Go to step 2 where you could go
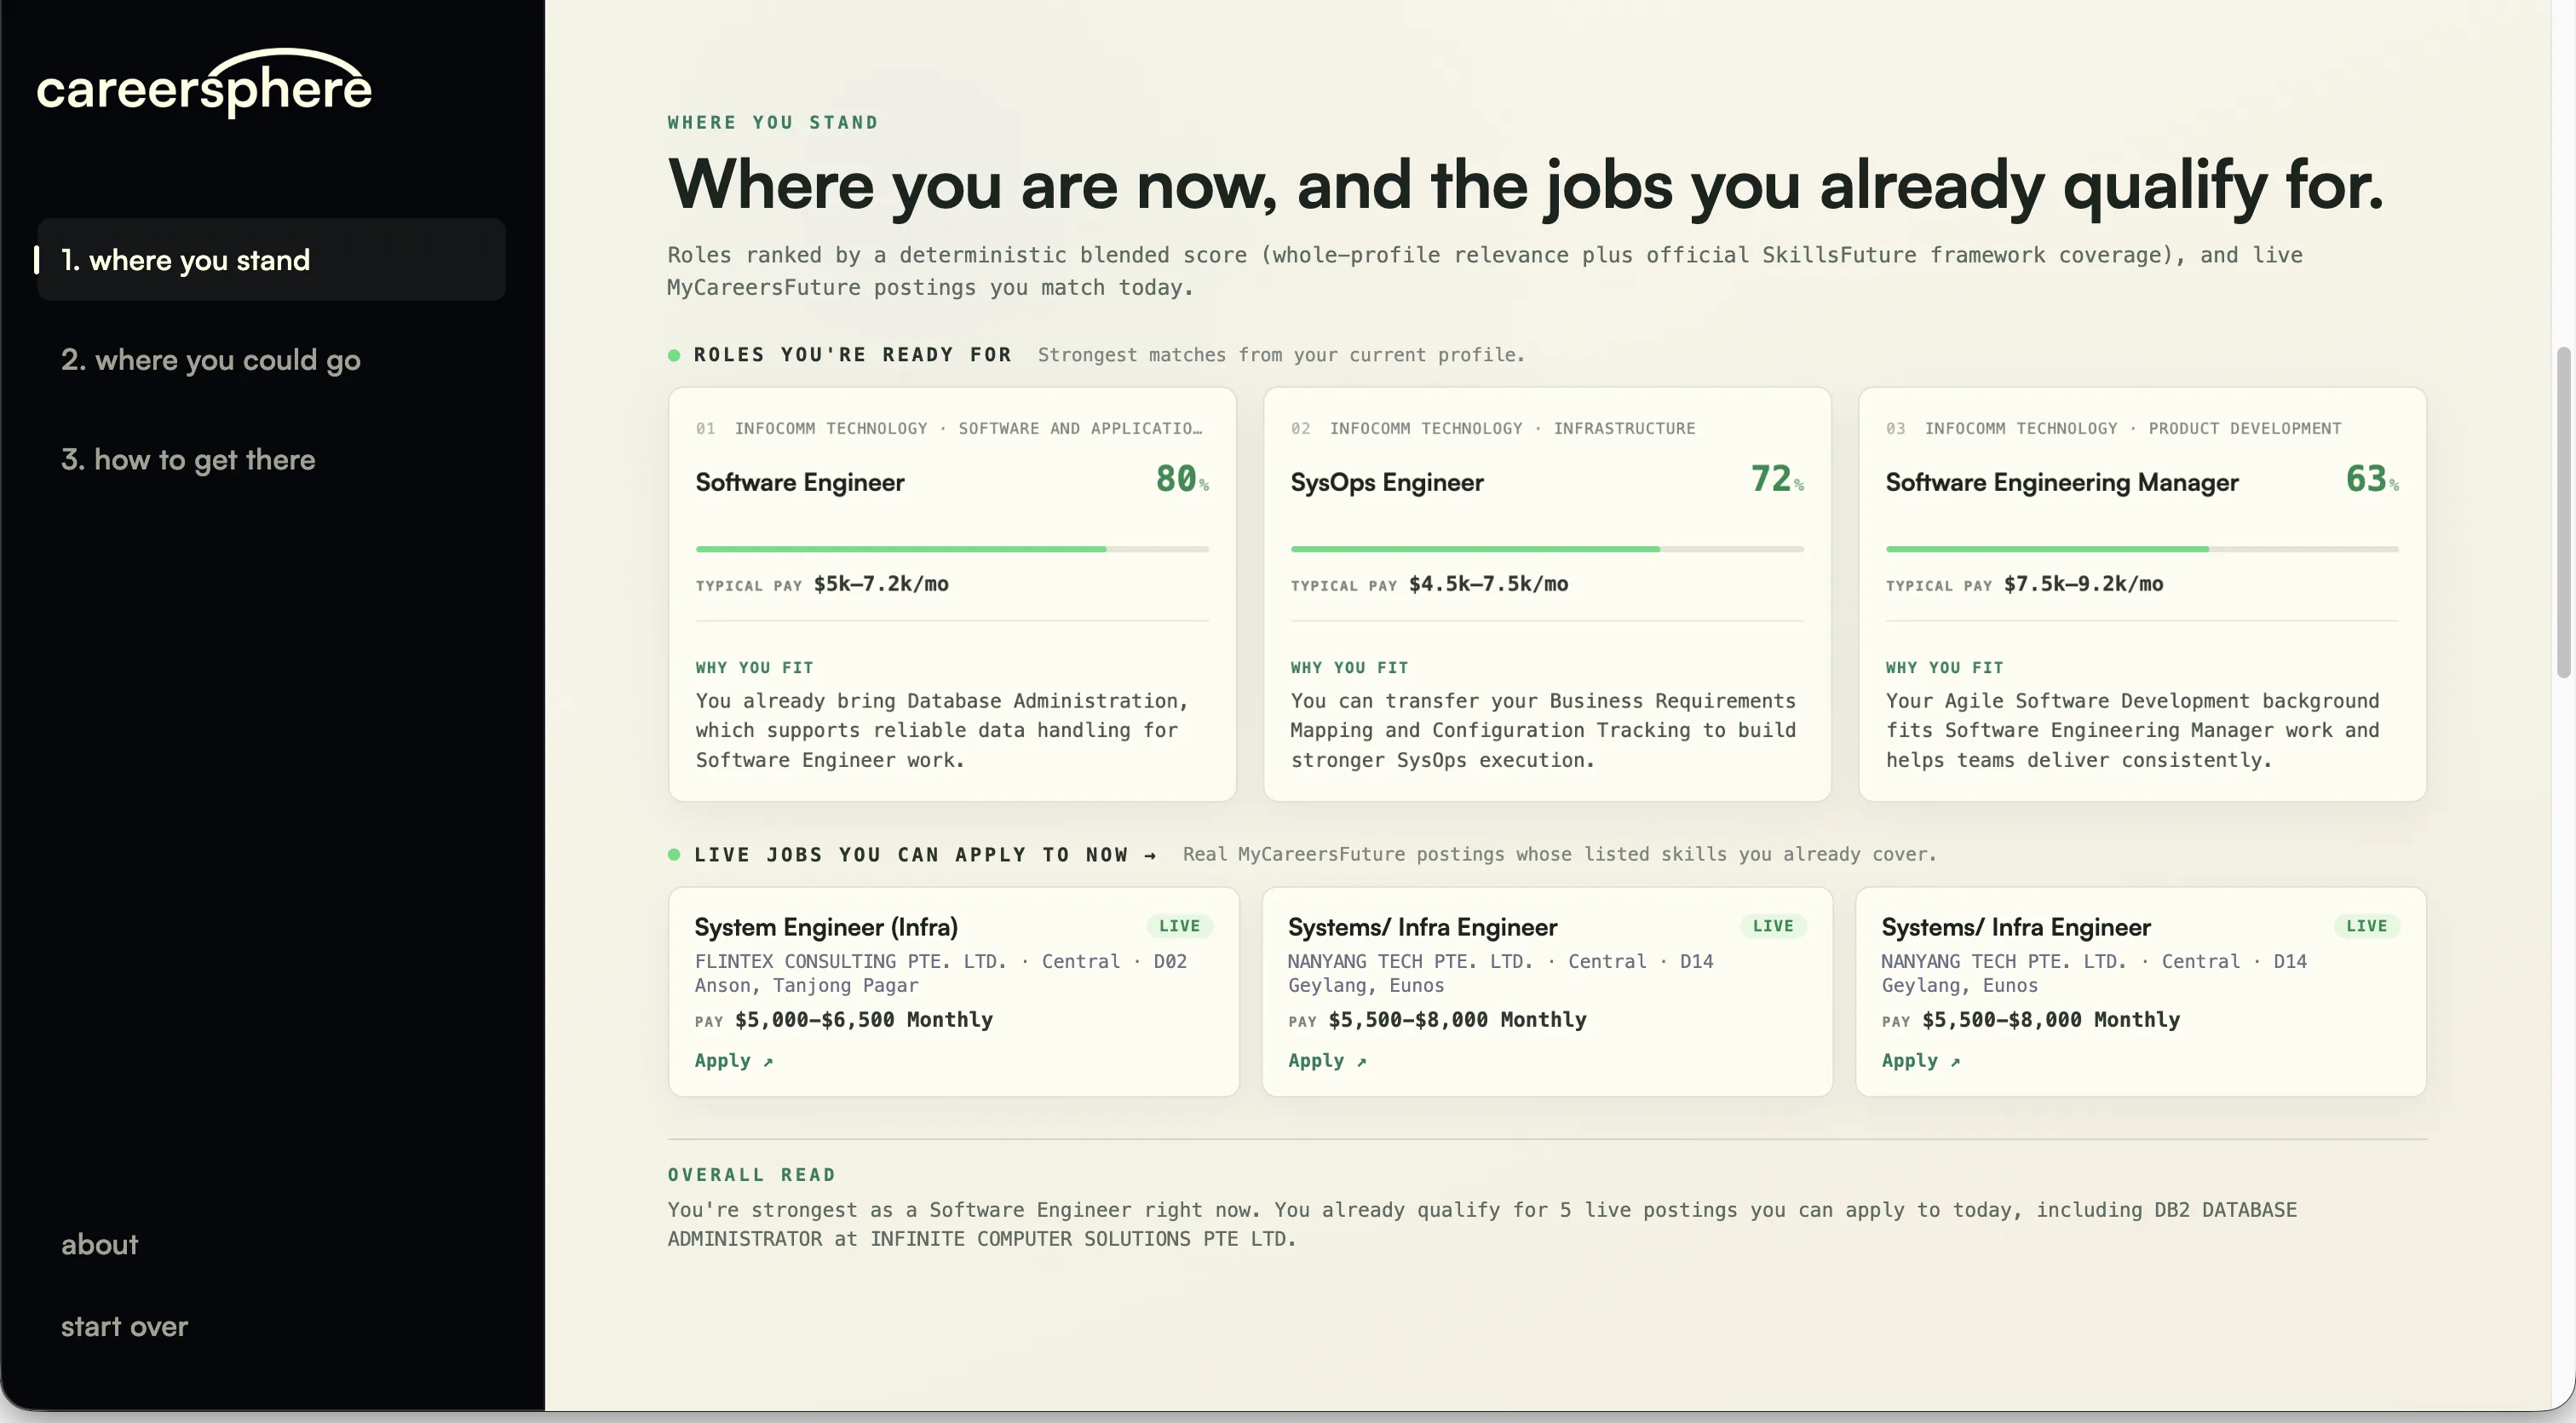This screenshot has height=1423, width=2576. pyautogui.click(x=211, y=360)
